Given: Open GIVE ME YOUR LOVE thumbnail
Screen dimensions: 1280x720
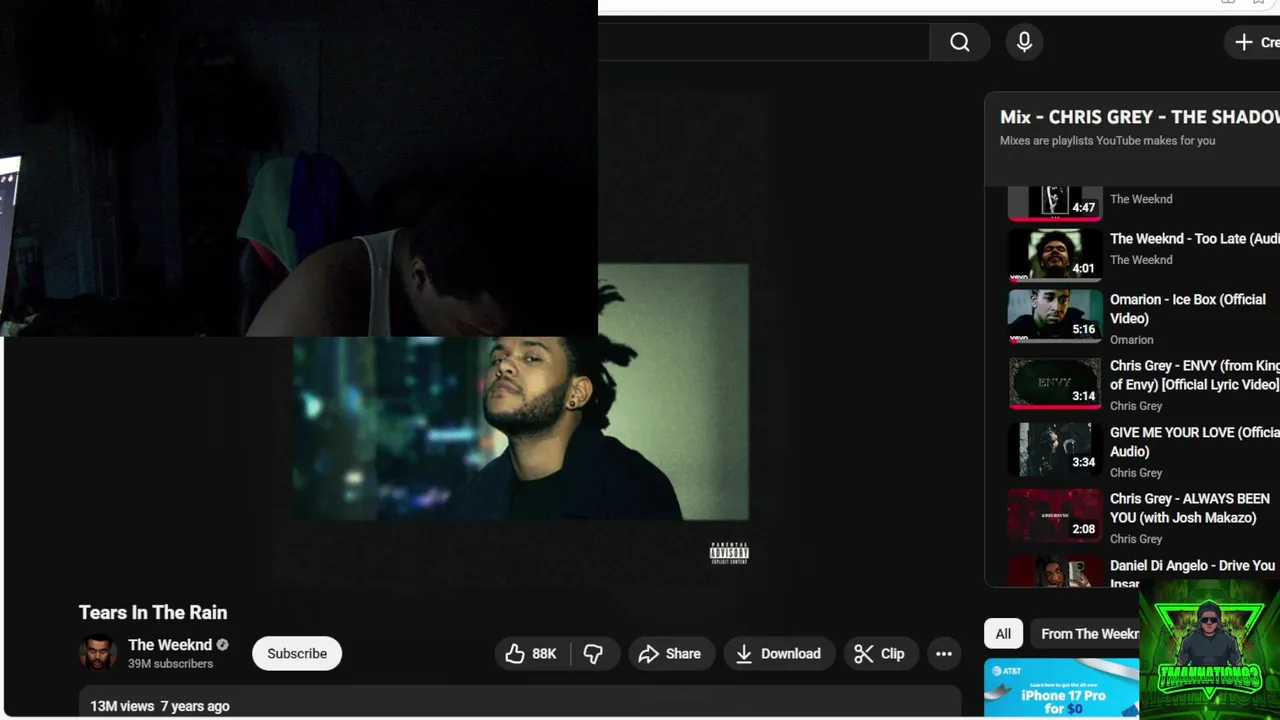Looking at the screenshot, I should [x=1054, y=449].
